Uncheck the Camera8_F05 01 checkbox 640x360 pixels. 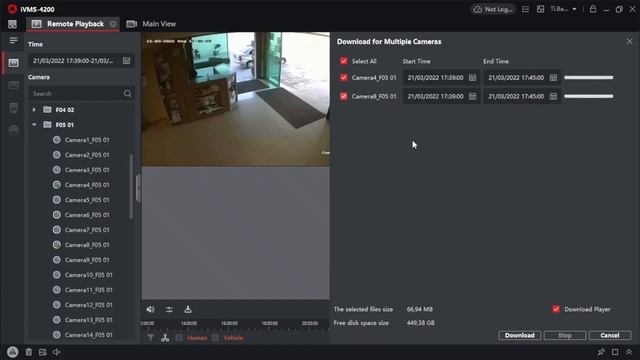tap(344, 96)
